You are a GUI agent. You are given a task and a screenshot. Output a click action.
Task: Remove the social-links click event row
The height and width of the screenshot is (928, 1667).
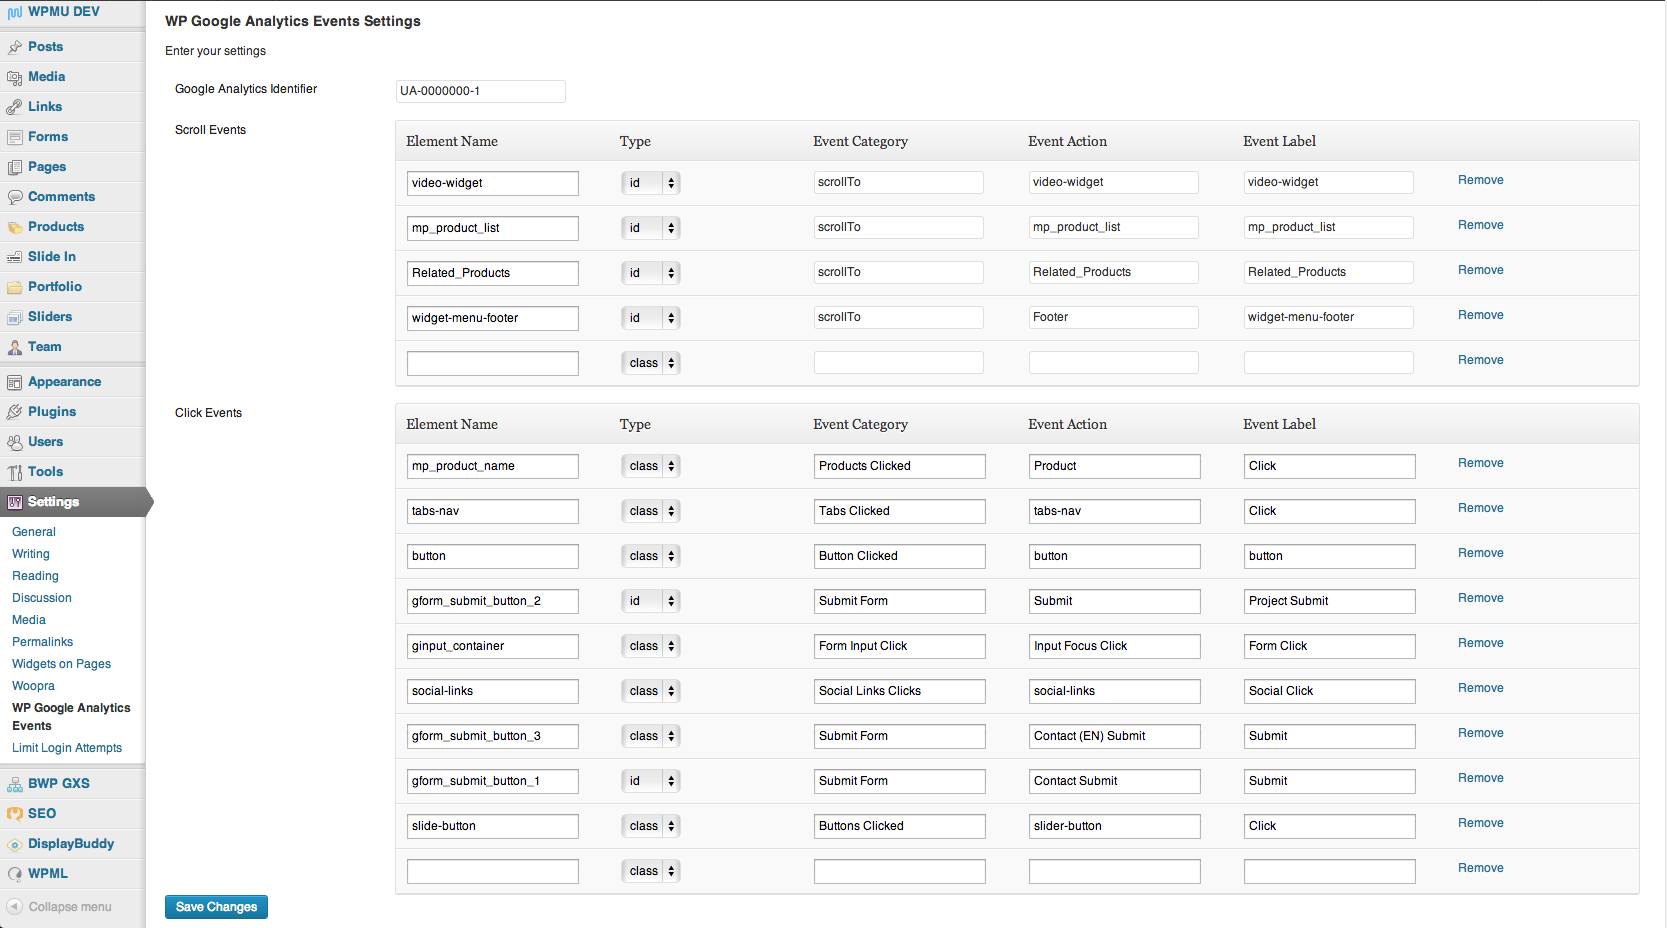1480,688
